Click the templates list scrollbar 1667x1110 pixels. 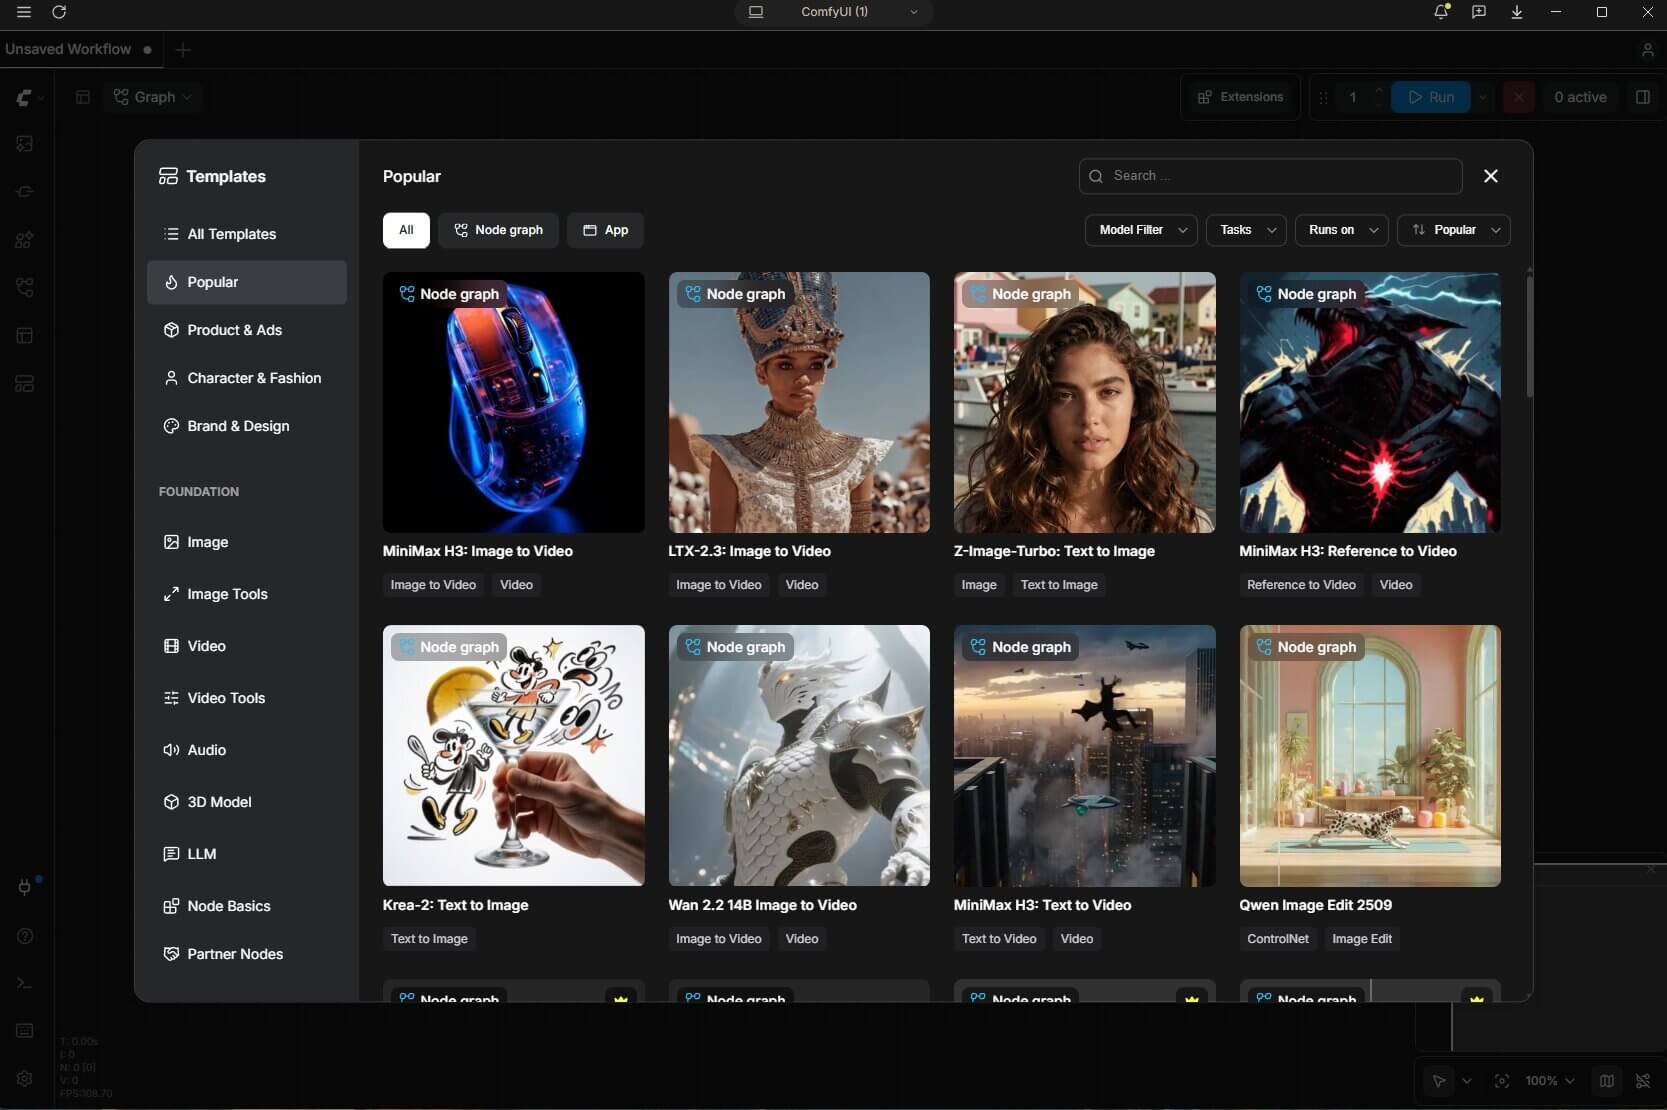[x=1529, y=337]
